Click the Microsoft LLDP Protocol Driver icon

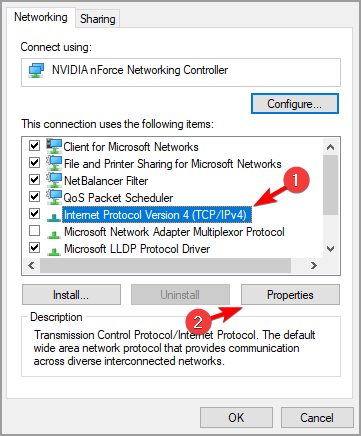click(54, 251)
